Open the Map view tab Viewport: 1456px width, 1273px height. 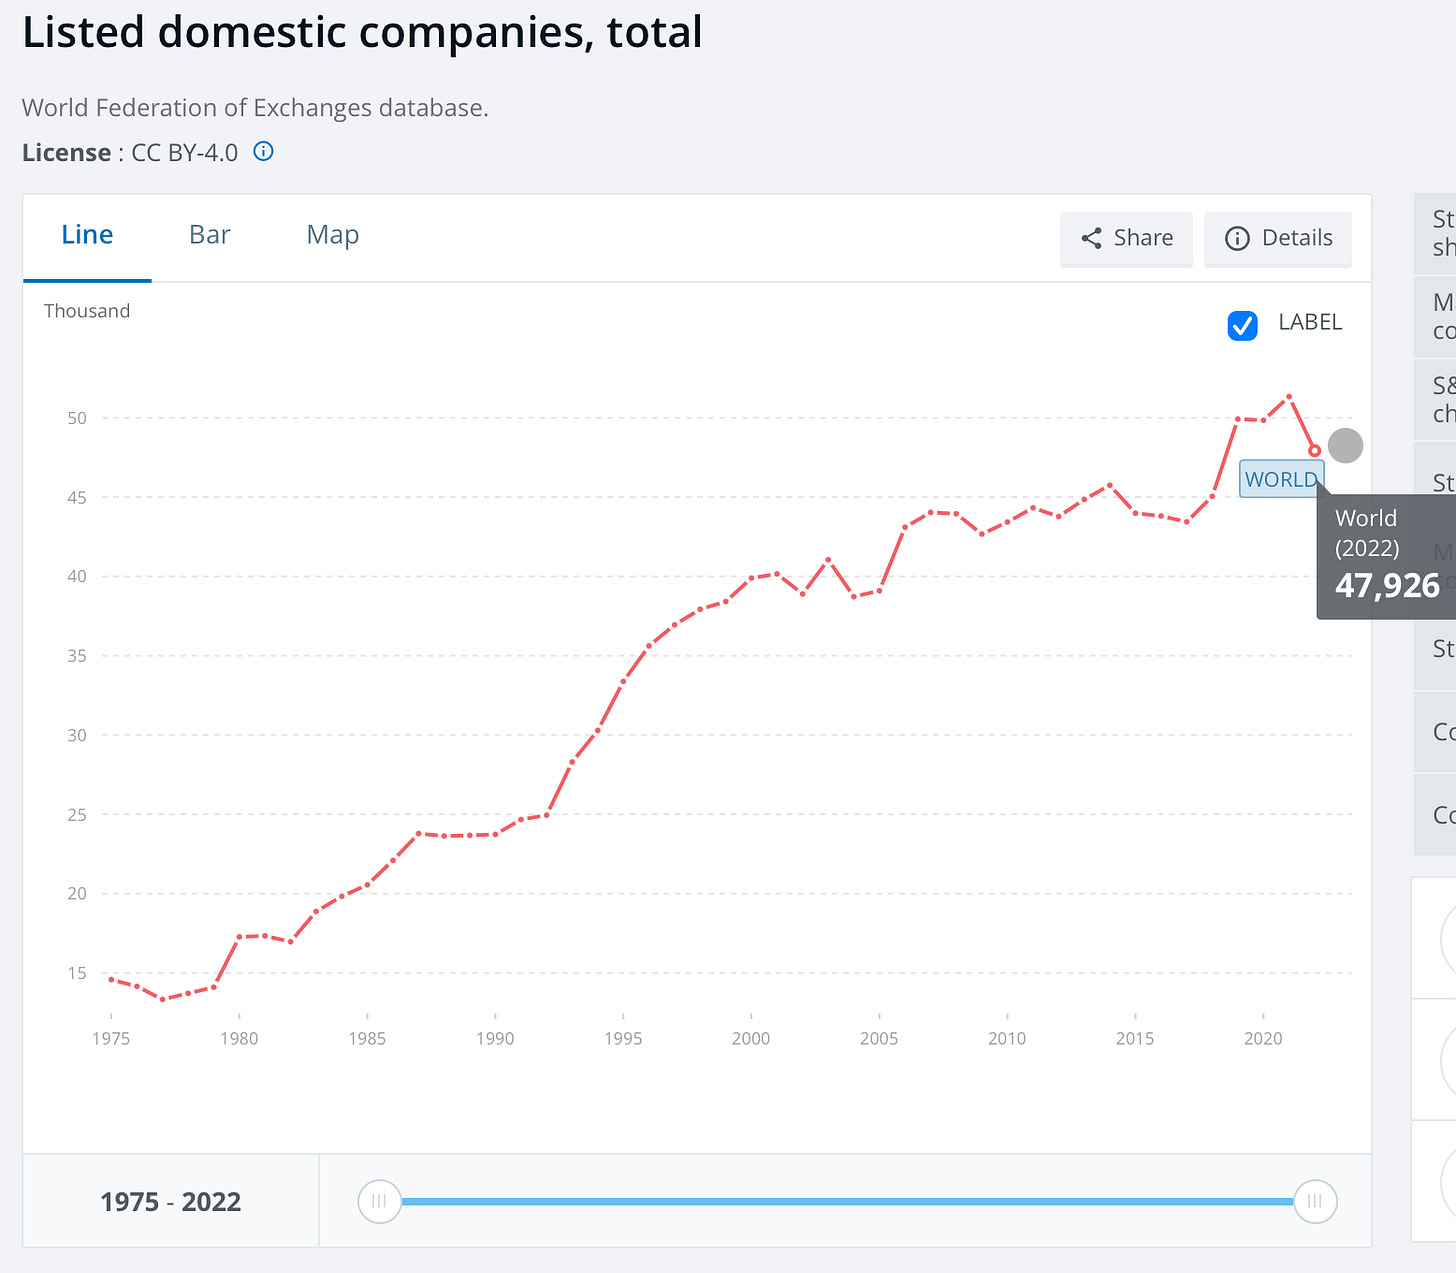[x=332, y=235]
